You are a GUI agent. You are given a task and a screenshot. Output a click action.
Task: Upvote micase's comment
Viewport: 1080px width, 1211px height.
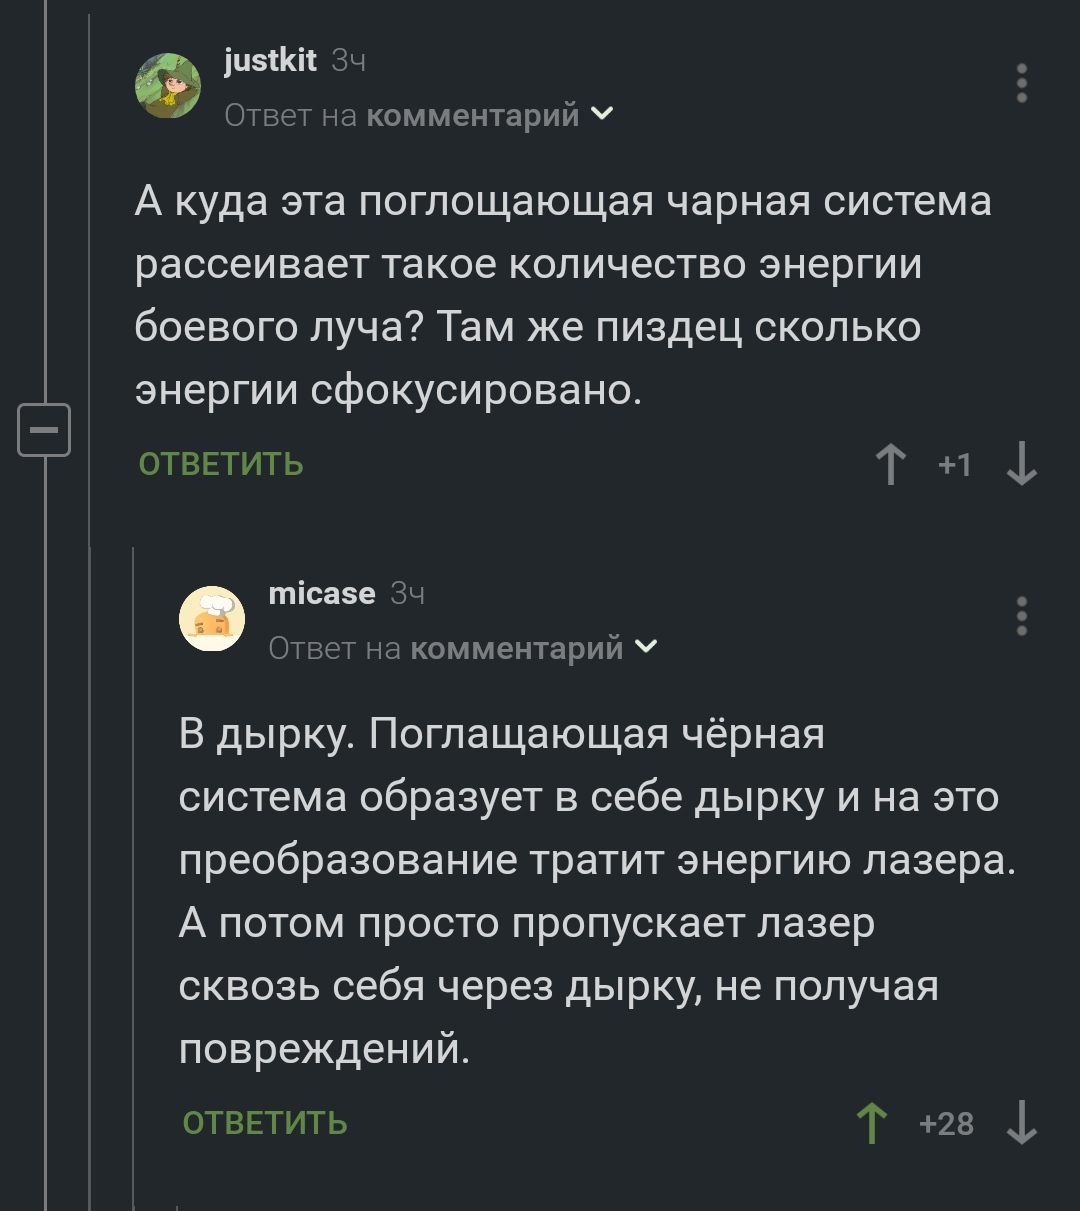pos(872,1123)
